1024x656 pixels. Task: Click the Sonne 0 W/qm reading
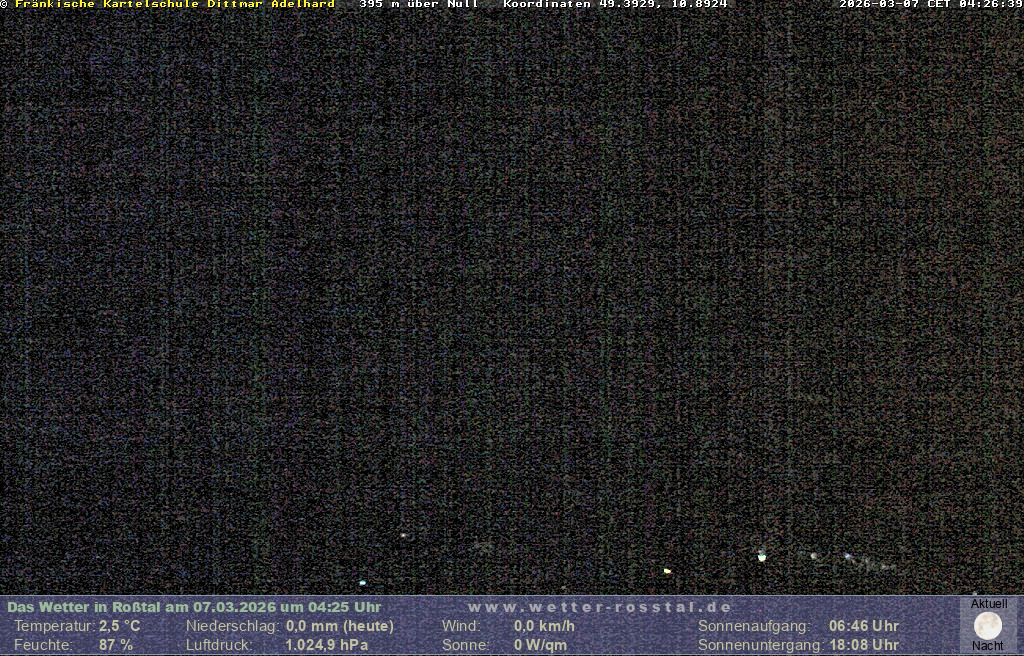tap(541, 645)
